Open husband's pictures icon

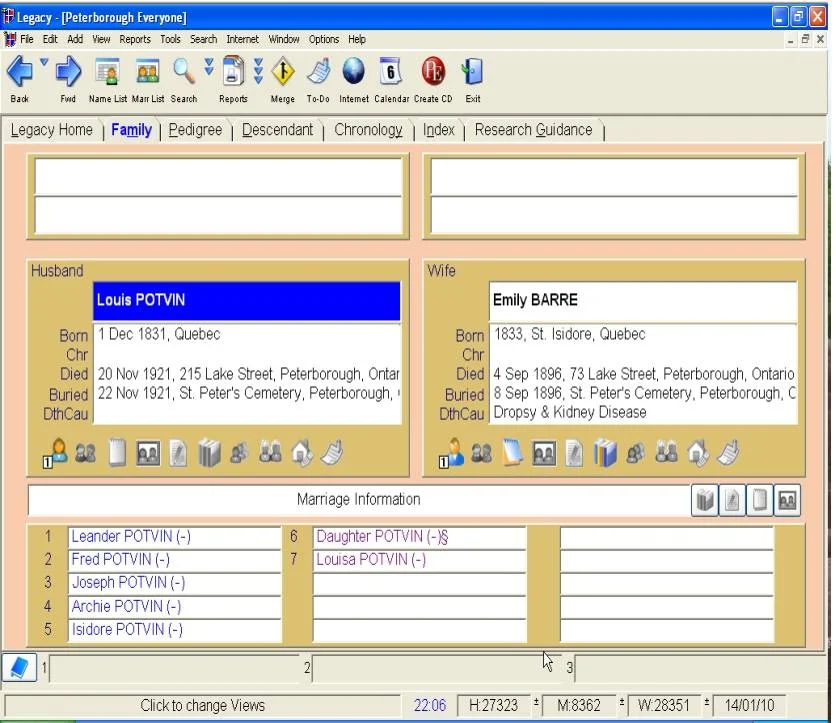click(x=148, y=454)
